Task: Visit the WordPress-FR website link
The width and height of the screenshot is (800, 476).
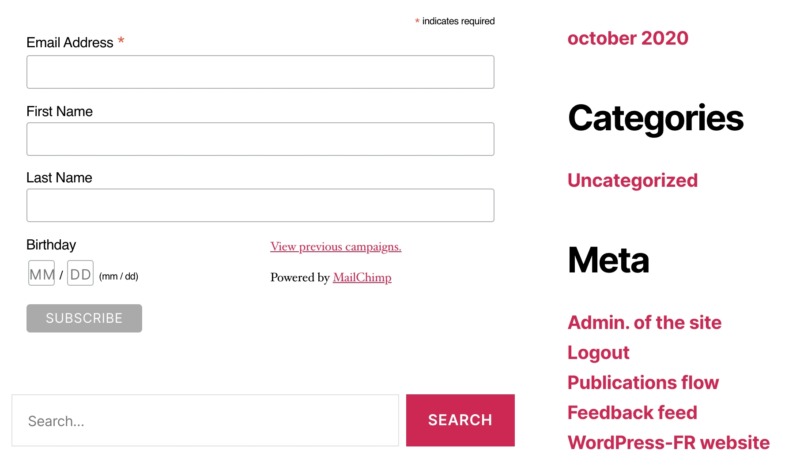Action: (668, 443)
